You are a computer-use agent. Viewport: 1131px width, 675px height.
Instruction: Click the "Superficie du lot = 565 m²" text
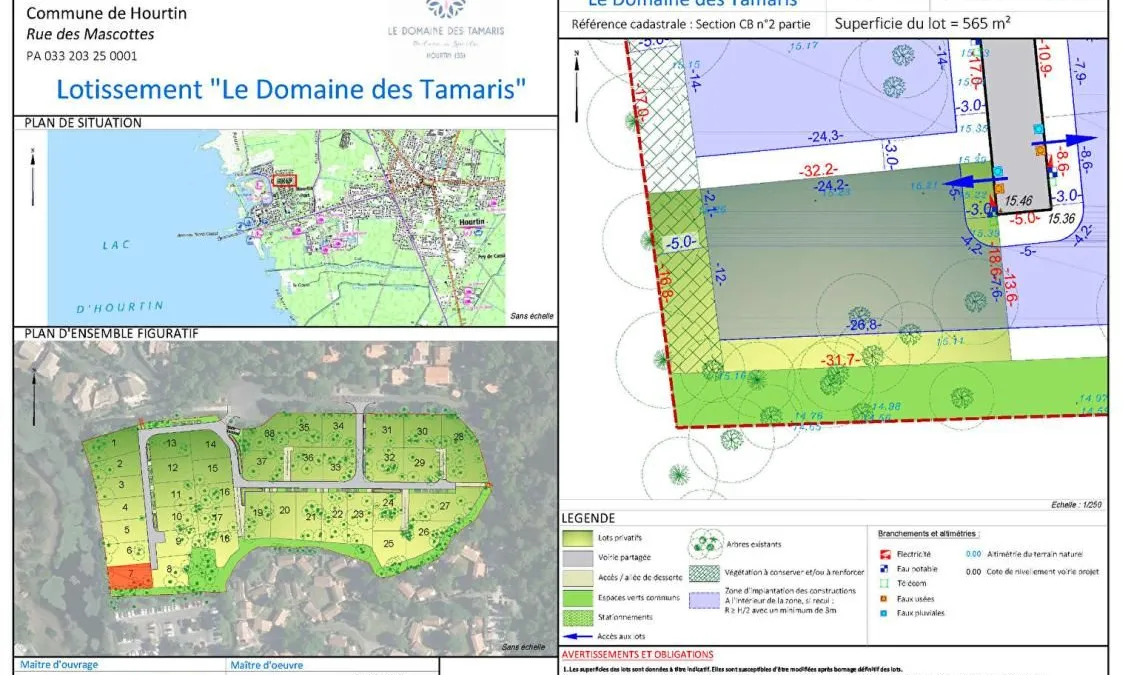pyautogui.click(x=923, y=23)
